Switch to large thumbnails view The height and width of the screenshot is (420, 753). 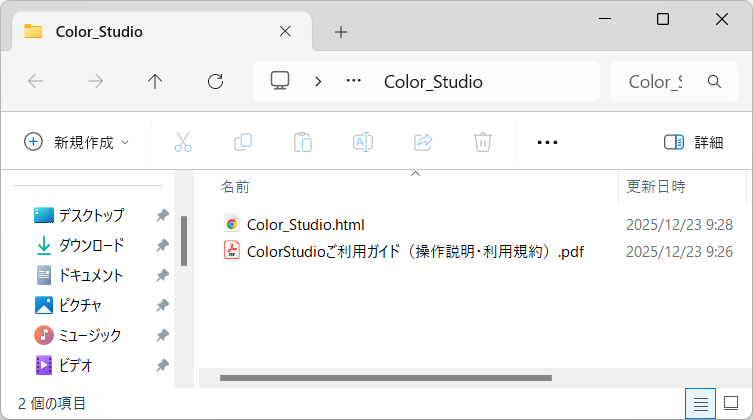[733, 404]
